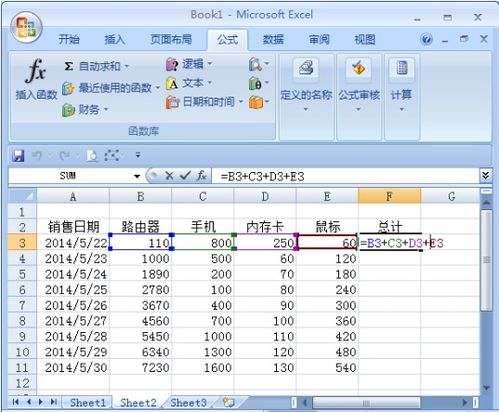Viewport: 499px width, 412px height.
Task: Select cell containing 7230
Action: (140, 367)
